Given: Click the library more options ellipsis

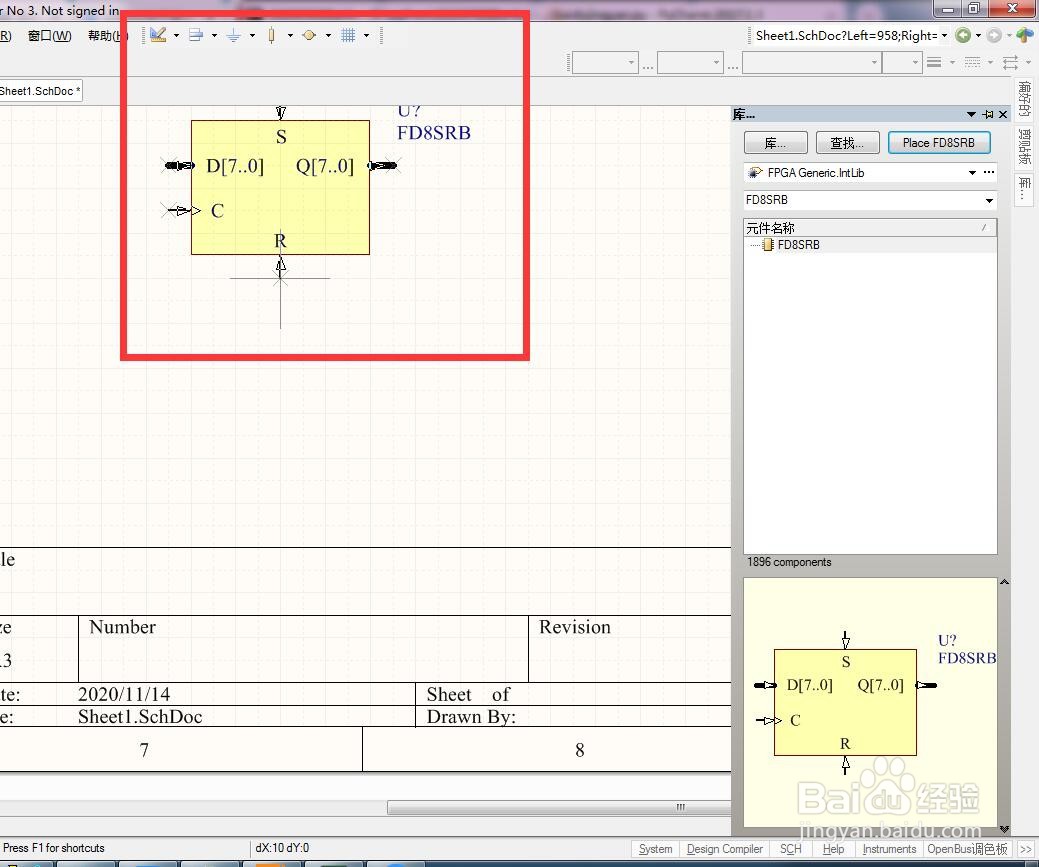Looking at the screenshot, I should [989, 172].
